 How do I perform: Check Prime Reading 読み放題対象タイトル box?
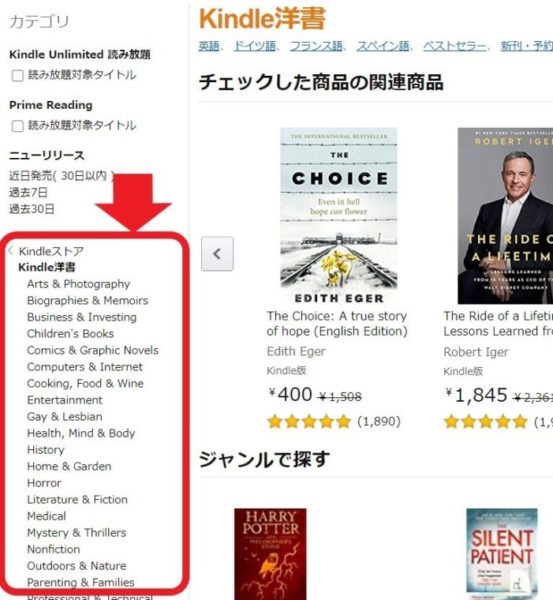point(18,126)
